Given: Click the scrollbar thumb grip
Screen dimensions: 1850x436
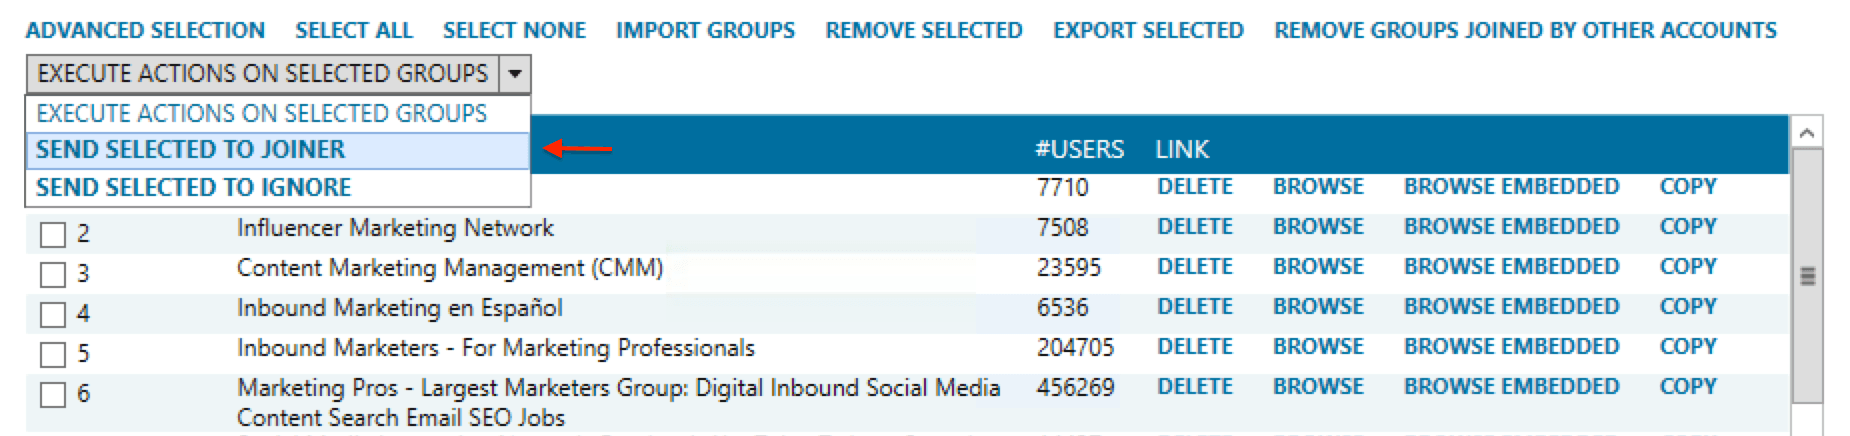Looking at the screenshot, I should (1807, 276).
